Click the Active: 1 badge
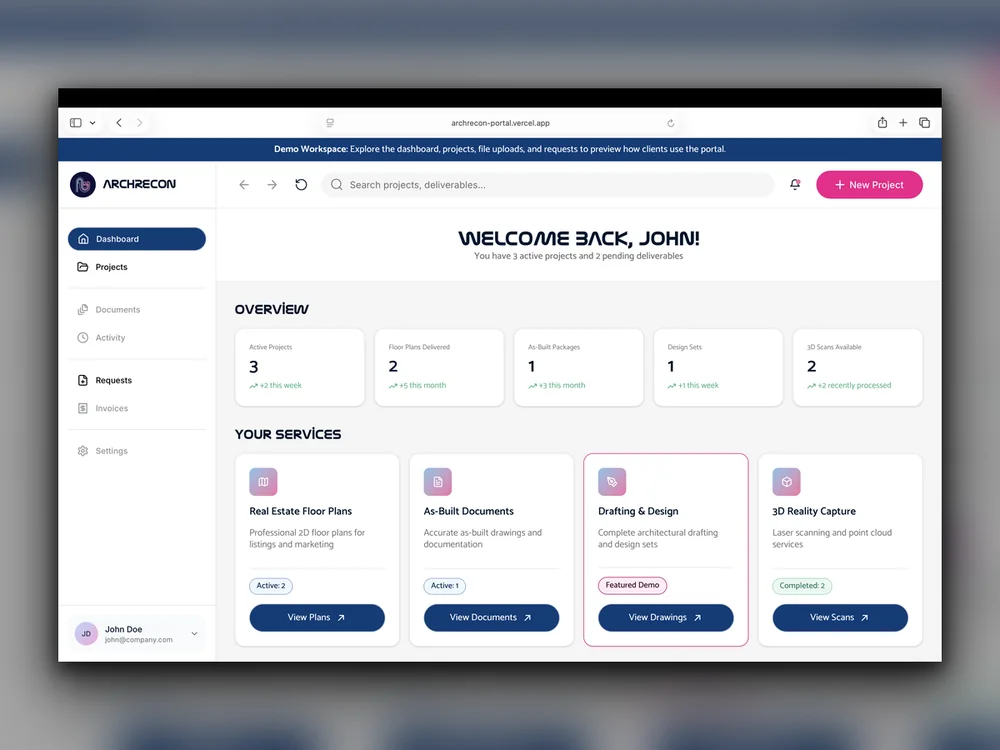 (x=445, y=585)
